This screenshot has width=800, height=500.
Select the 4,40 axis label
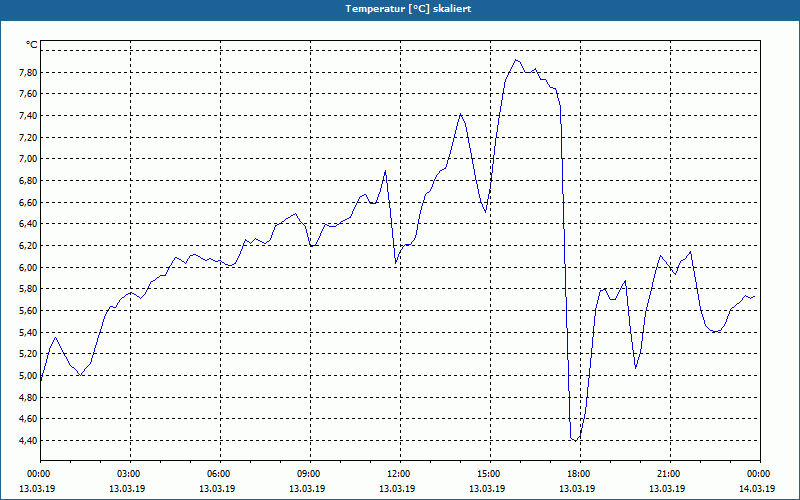(28, 440)
